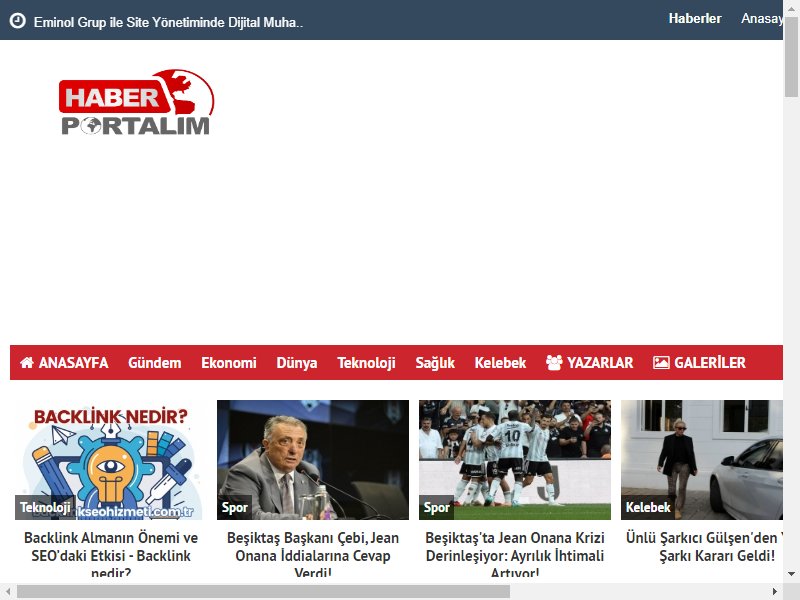Screen dimensions: 800x600
Task: Open Haberler in the top bar
Action: tap(695, 18)
